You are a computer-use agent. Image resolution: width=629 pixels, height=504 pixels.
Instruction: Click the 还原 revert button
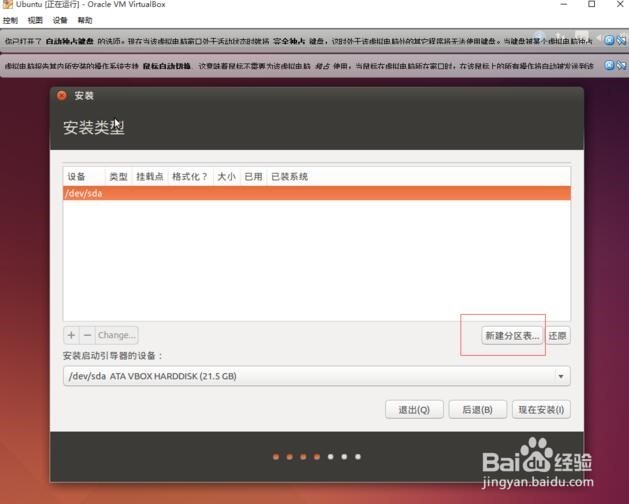tap(558, 335)
